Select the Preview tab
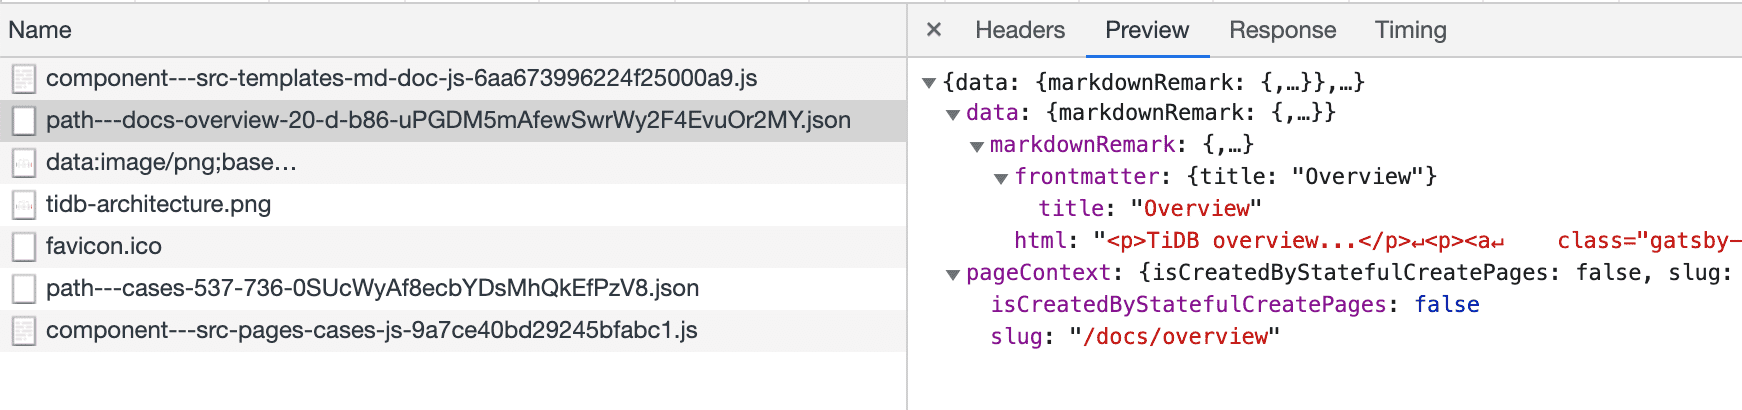1742x410 pixels. (1147, 30)
